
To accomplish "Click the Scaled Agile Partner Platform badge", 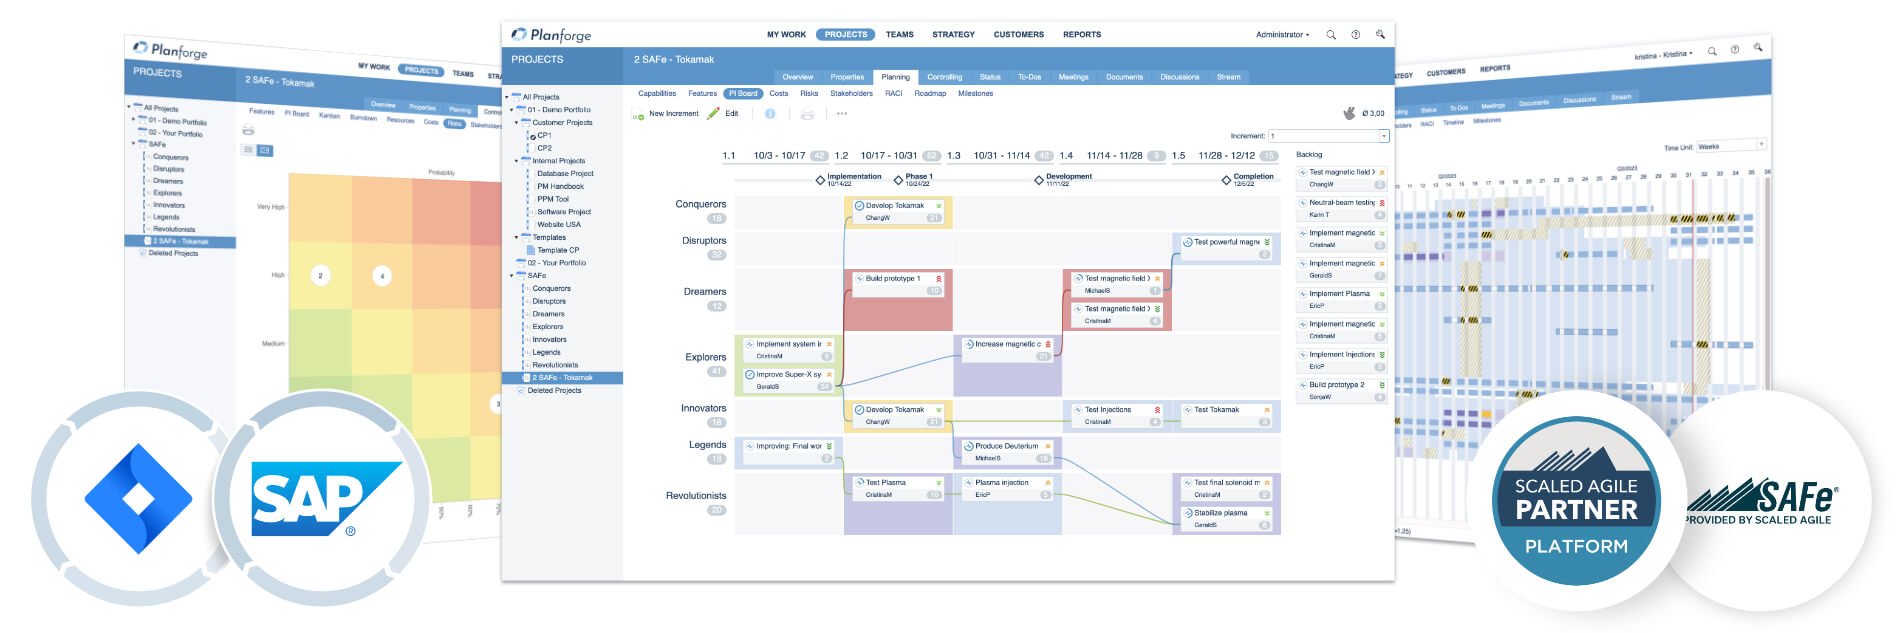I will 1577,500.
